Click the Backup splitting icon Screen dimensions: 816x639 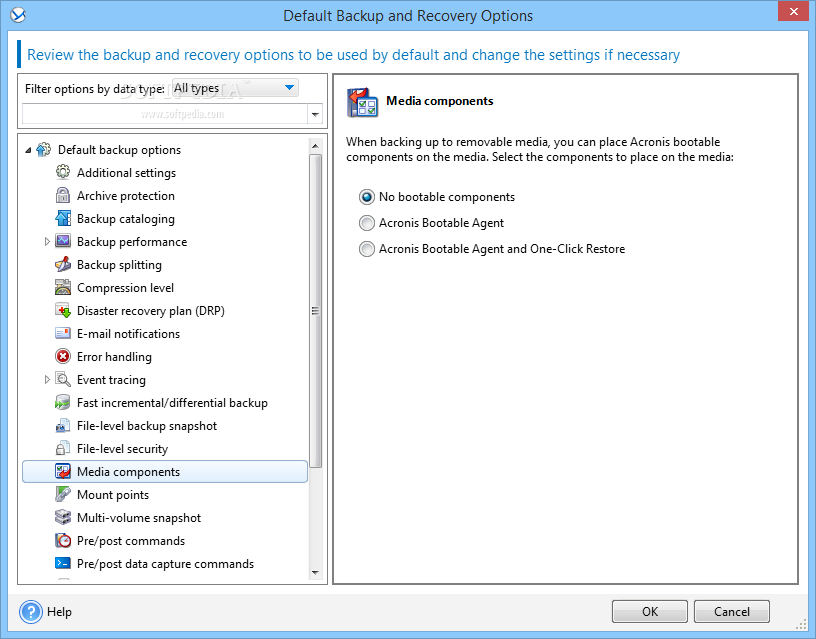coord(62,264)
